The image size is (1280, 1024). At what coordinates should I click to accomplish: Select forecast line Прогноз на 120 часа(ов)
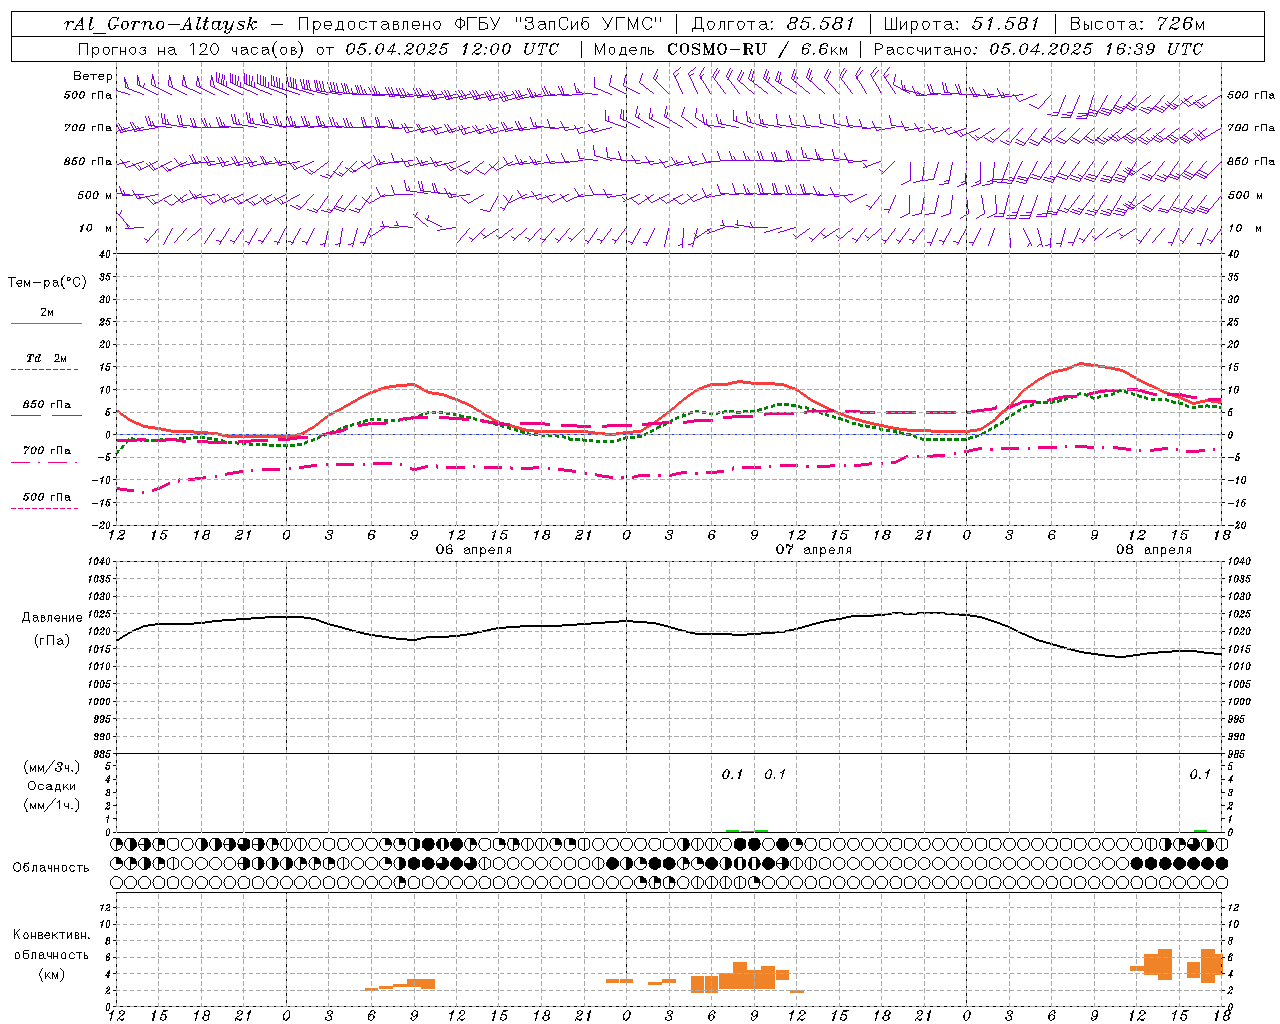[x=192, y=49]
